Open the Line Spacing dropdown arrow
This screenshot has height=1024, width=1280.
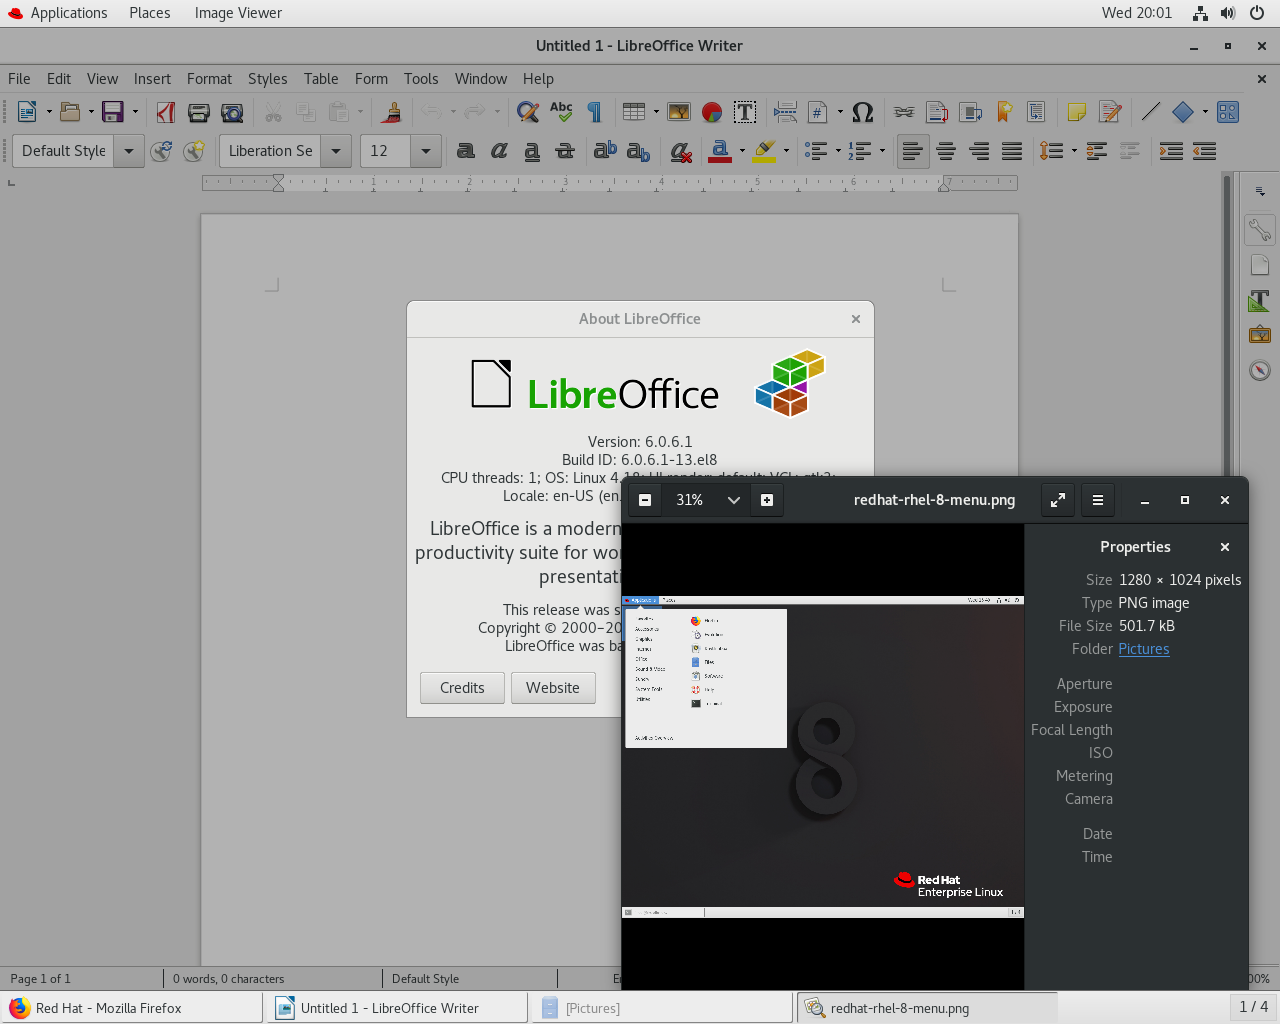pos(1074,151)
